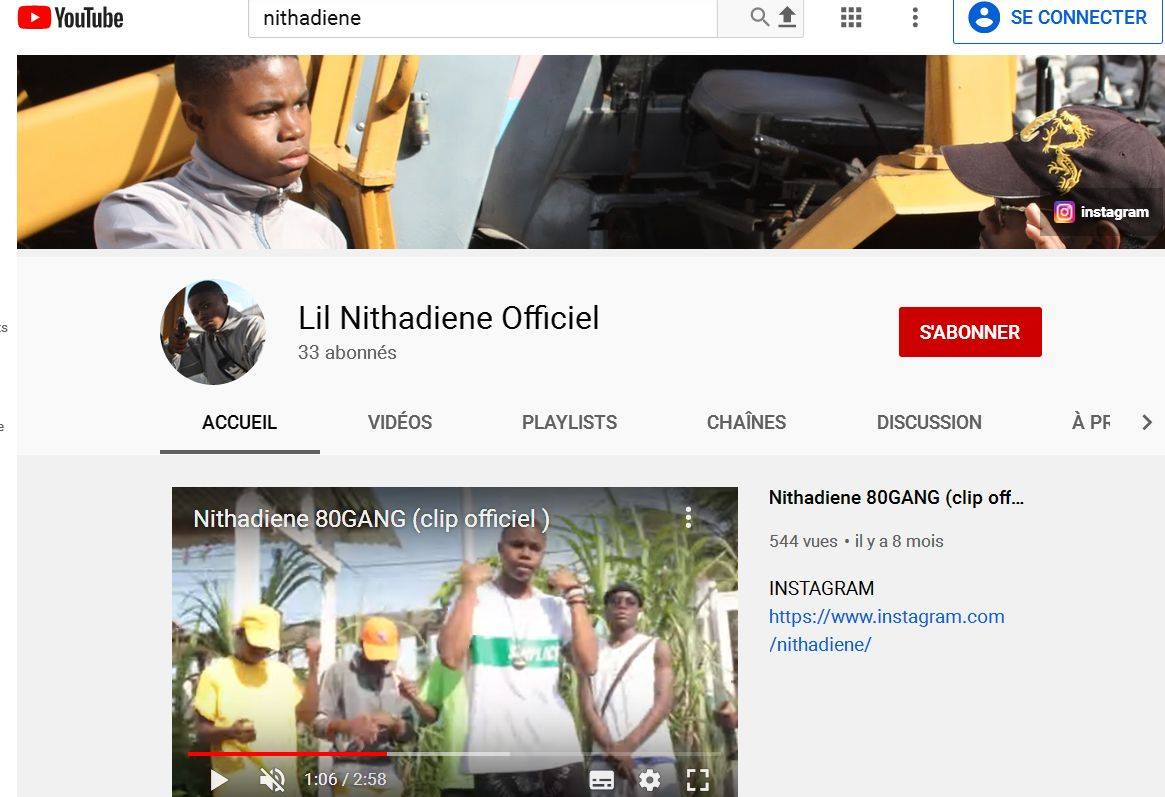Enter fullscreen mode on the video

[698, 780]
